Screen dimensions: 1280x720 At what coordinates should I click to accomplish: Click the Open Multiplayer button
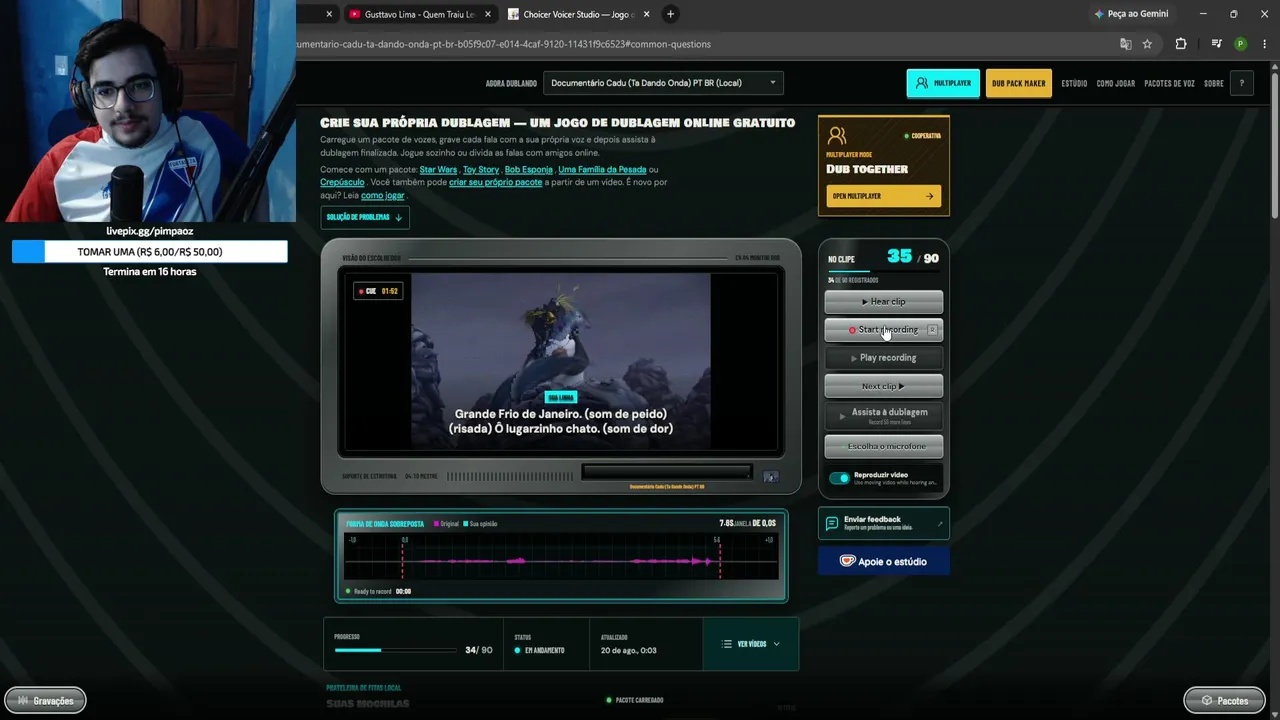pyautogui.click(x=883, y=196)
